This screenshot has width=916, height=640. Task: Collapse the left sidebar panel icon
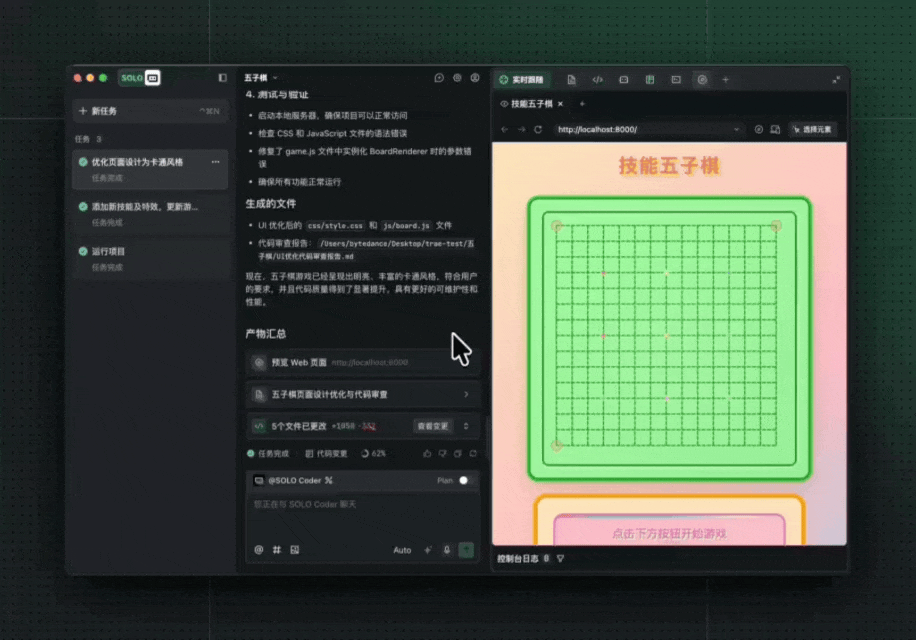pyautogui.click(x=223, y=78)
